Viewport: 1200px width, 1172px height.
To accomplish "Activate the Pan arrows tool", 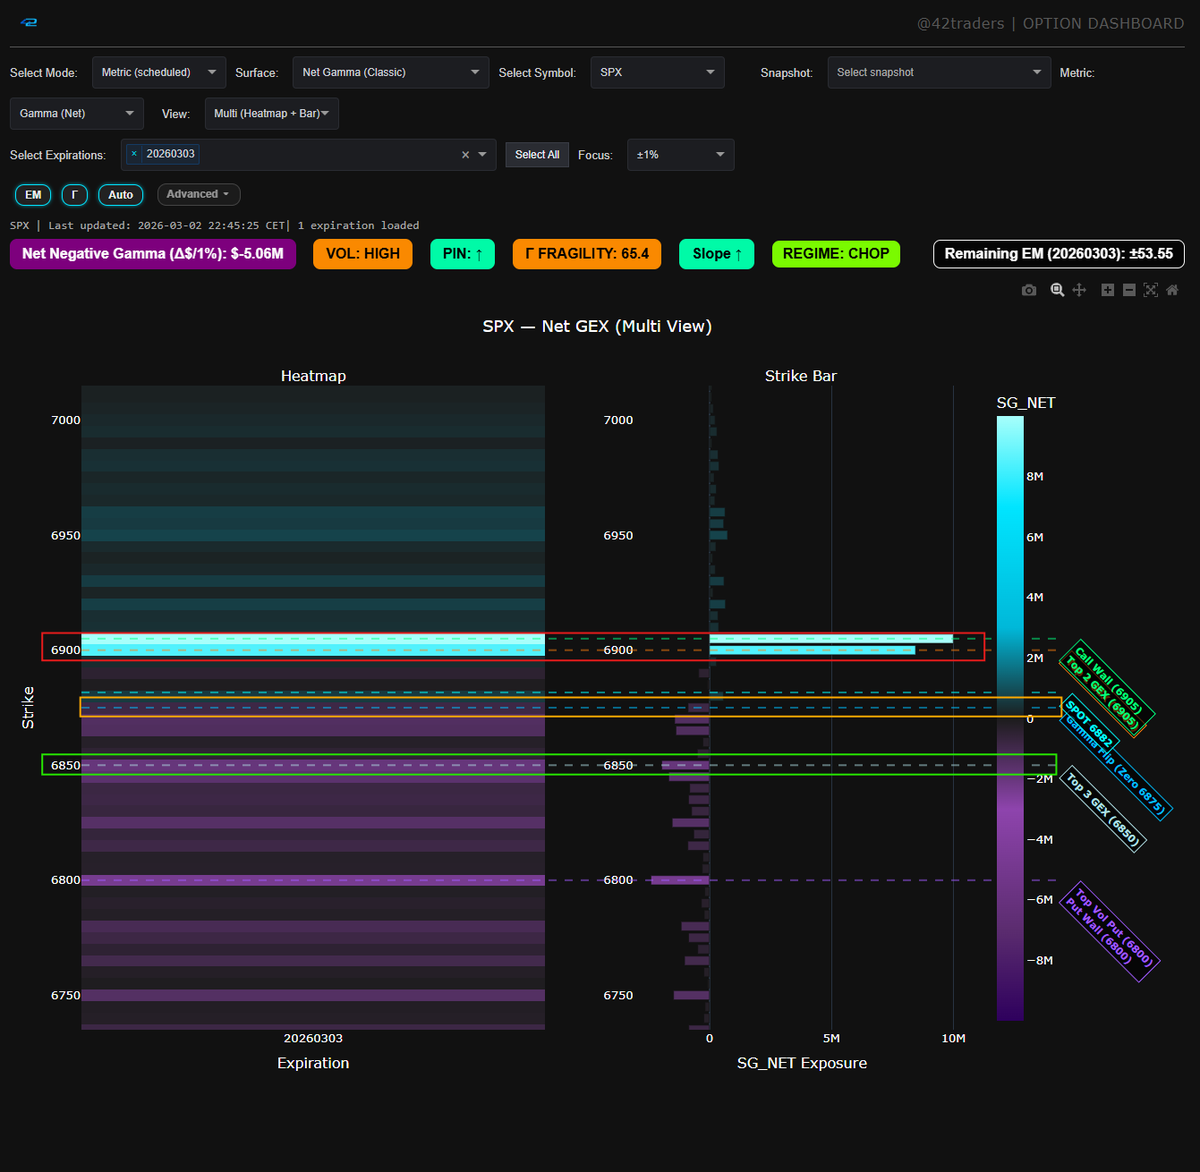I will coord(1079,290).
